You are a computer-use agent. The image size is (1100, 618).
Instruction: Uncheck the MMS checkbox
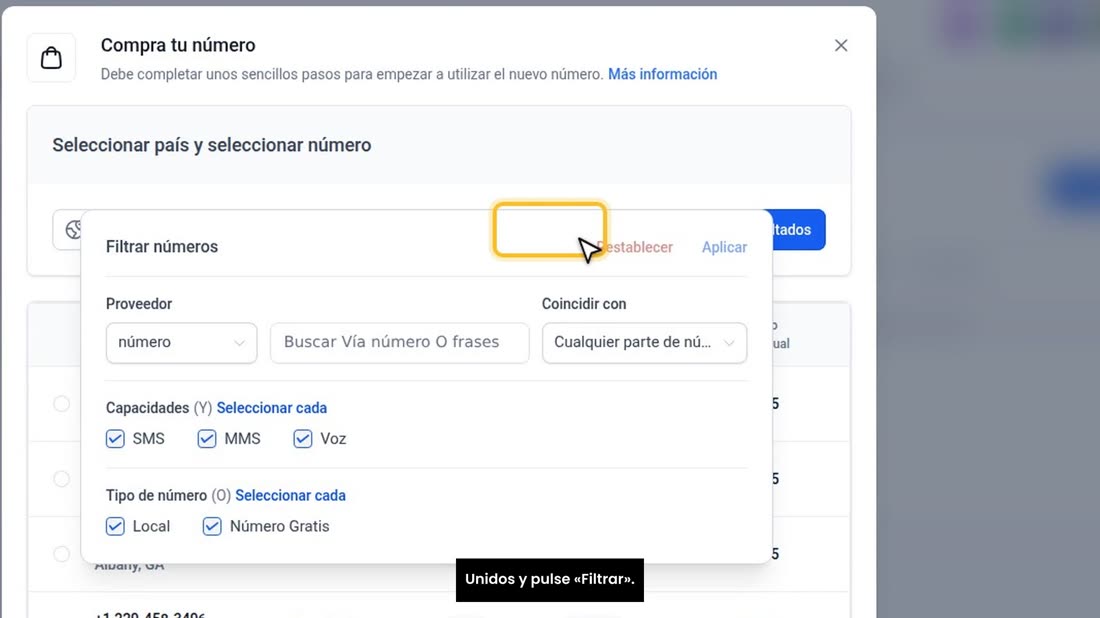[206, 438]
